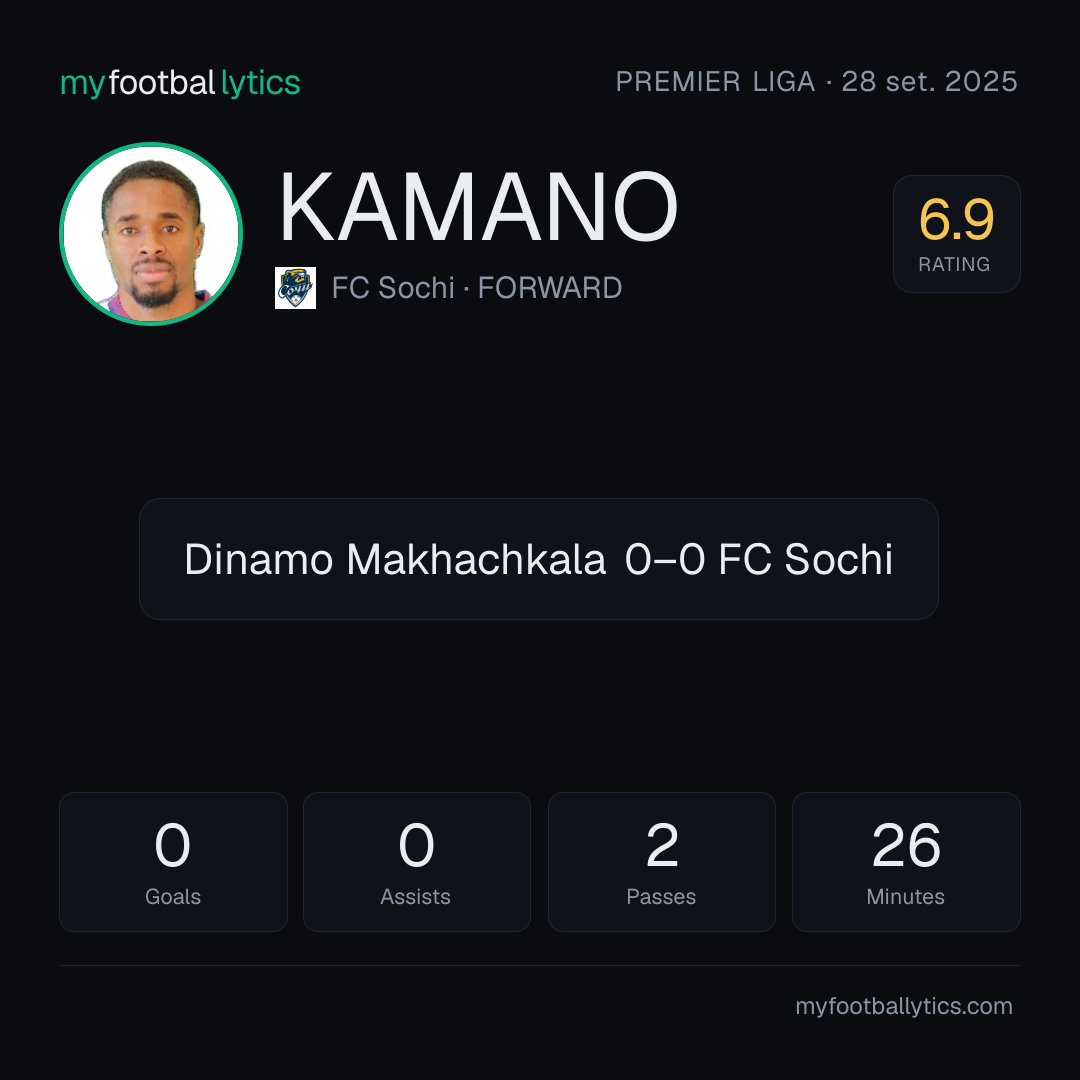The image size is (1080, 1080).
Task: Click the FC Sochi · FORWARD team text
Action: [x=477, y=288]
